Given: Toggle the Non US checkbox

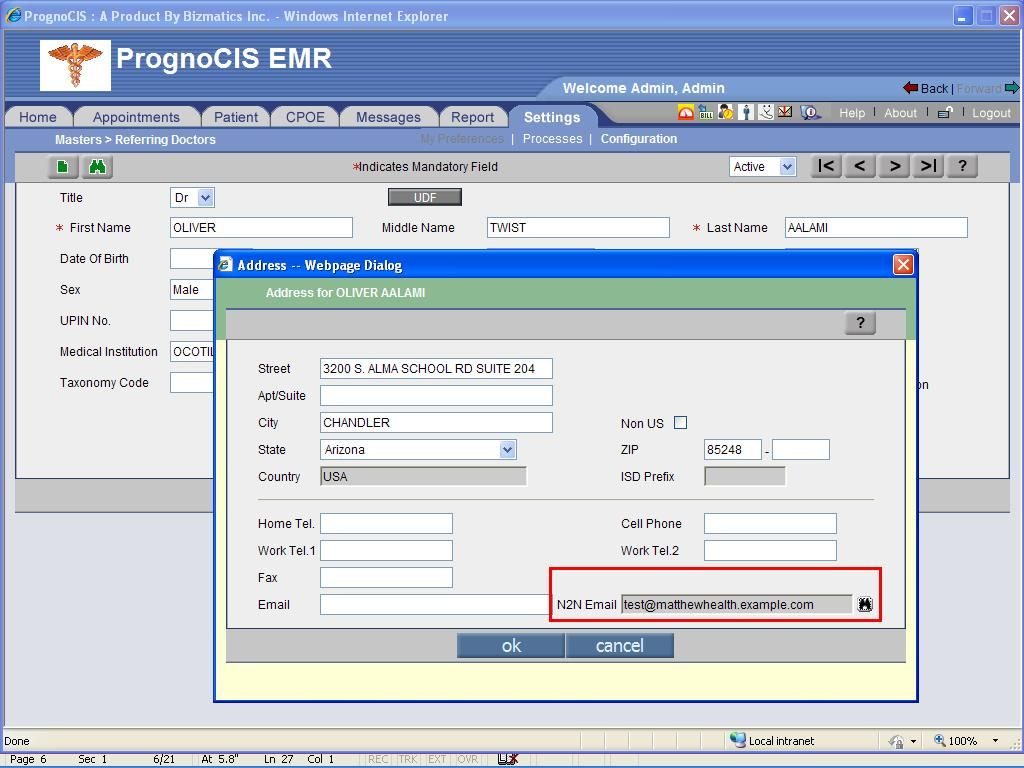Looking at the screenshot, I should point(680,423).
